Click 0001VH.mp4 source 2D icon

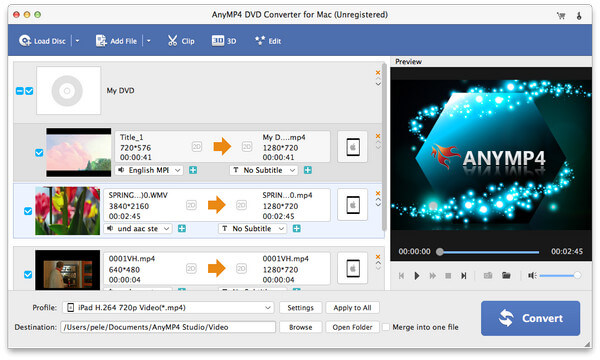pyautogui.click(x=191, y=269)
